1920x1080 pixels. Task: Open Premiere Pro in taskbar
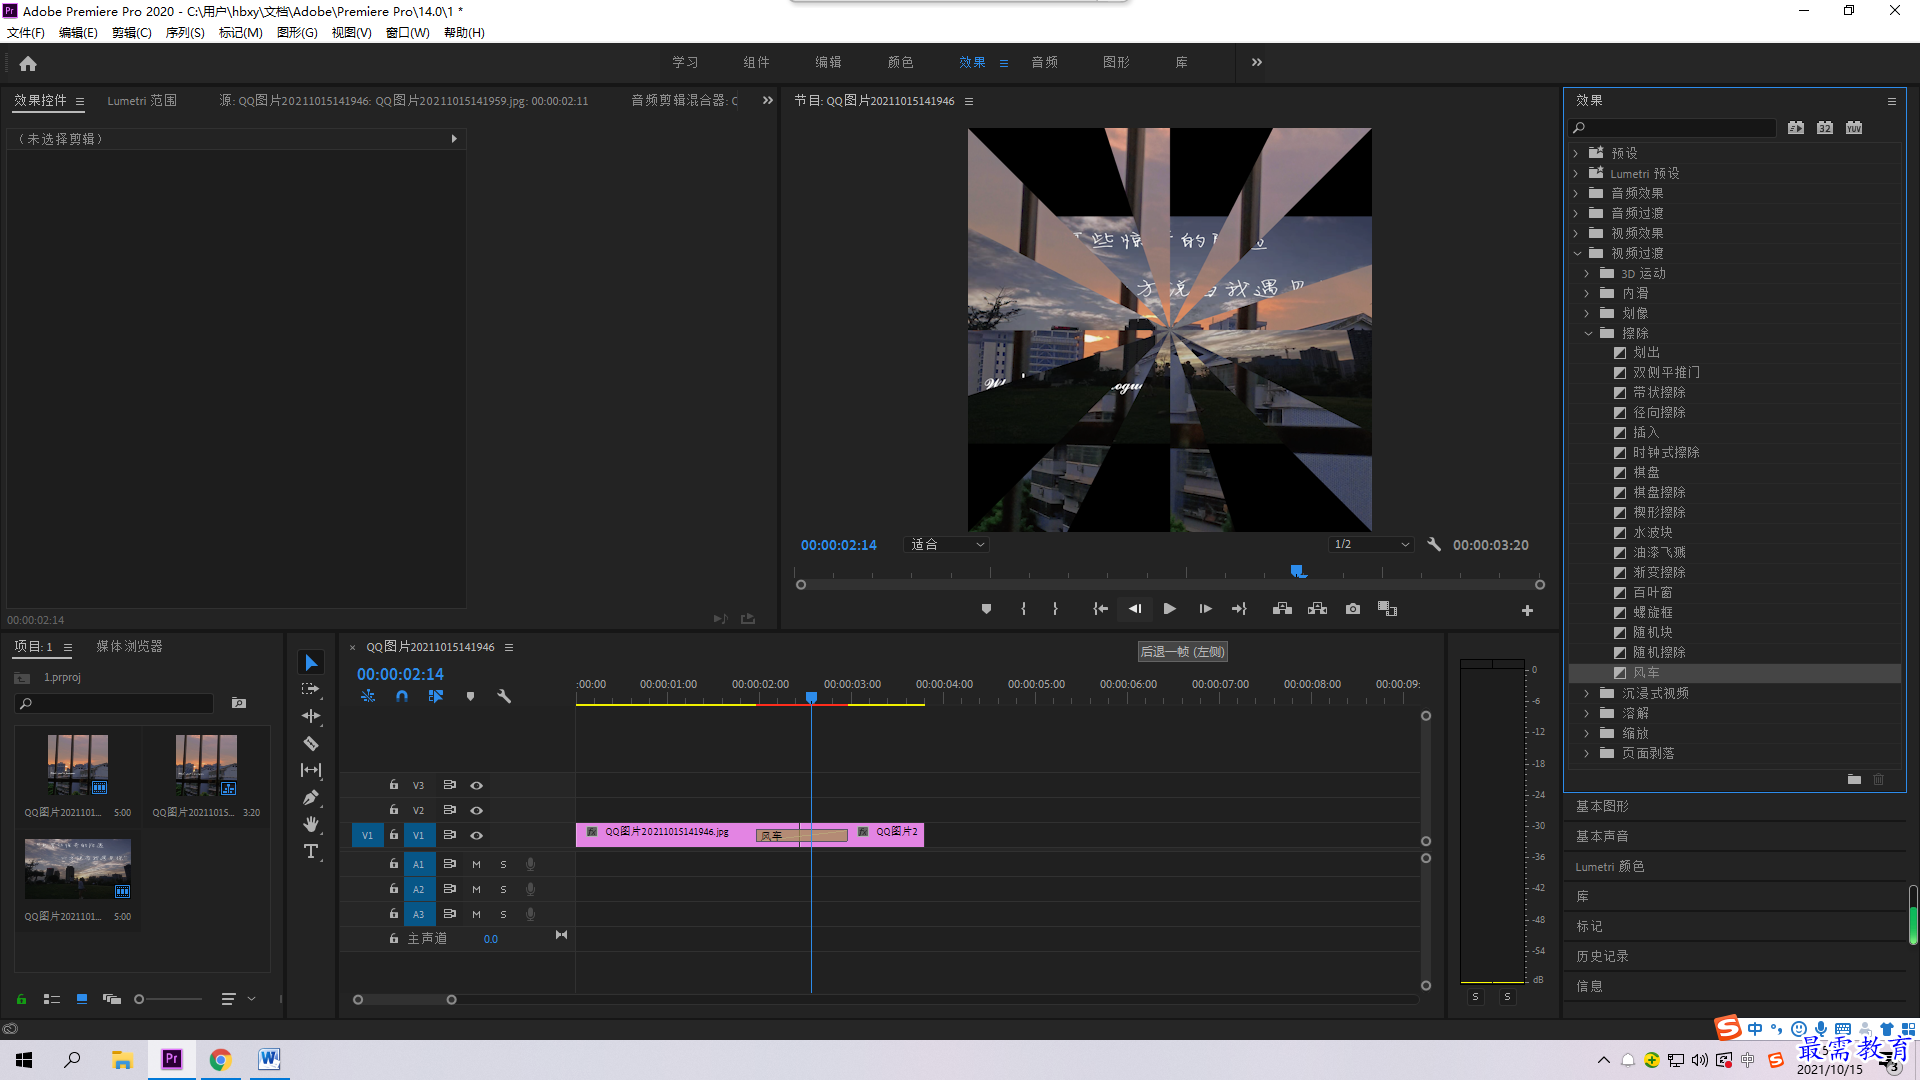(172, 1059)
